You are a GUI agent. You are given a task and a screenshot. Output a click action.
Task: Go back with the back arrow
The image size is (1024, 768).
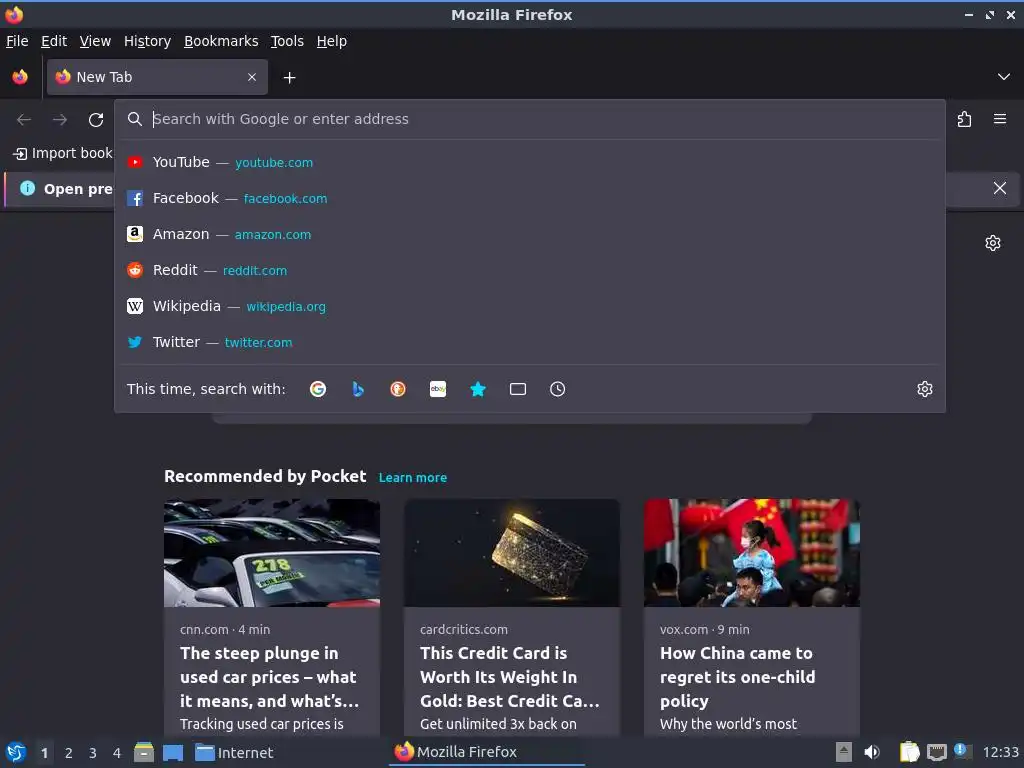(x=24, y=120)
